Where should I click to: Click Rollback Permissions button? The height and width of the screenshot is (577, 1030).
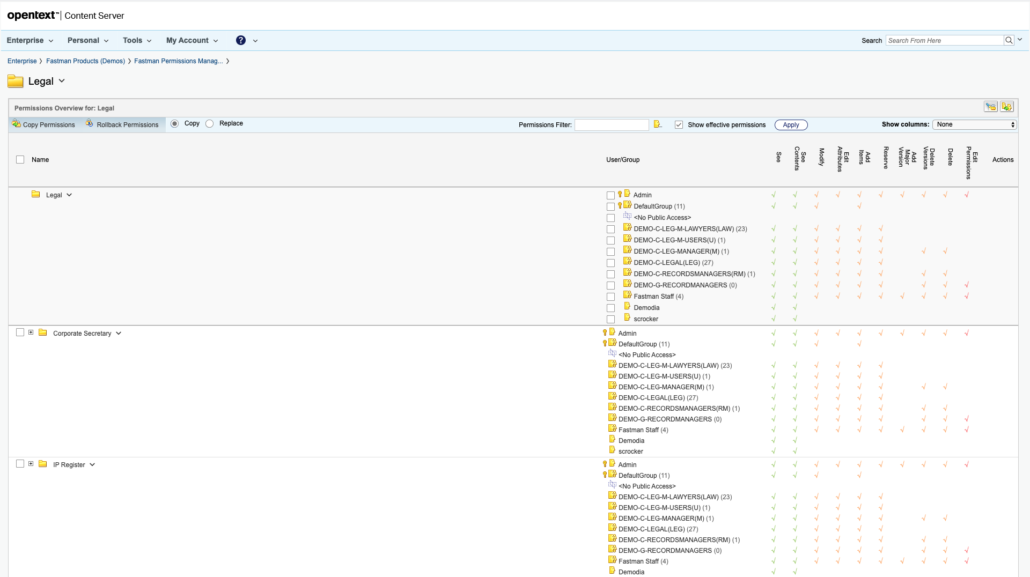122,124
